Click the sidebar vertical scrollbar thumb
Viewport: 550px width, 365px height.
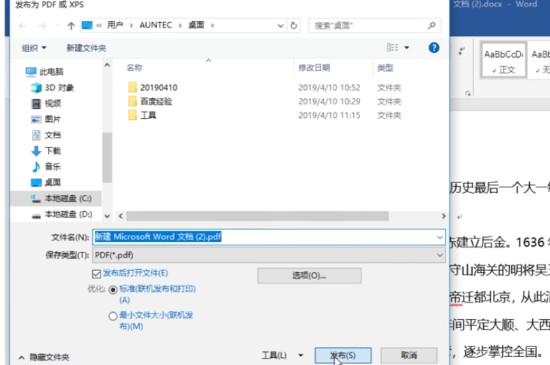tap(107, 157)
